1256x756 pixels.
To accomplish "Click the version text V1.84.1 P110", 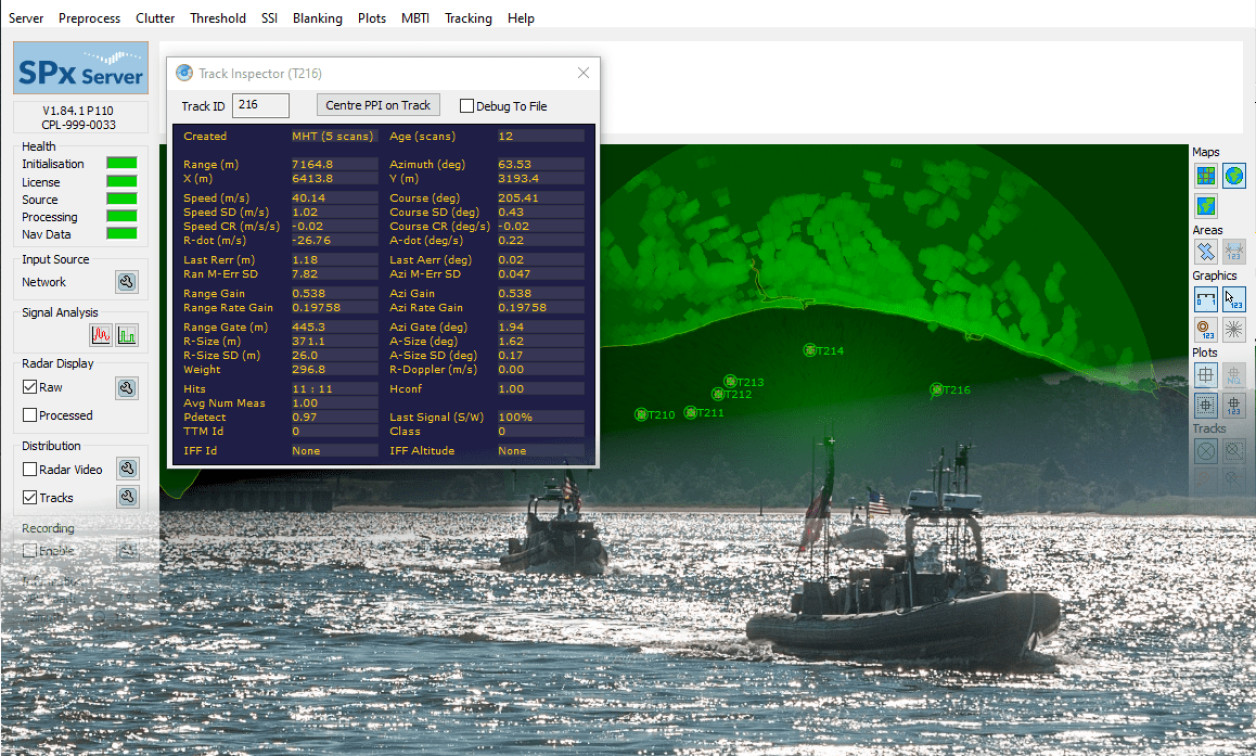I will pos(79,110).
